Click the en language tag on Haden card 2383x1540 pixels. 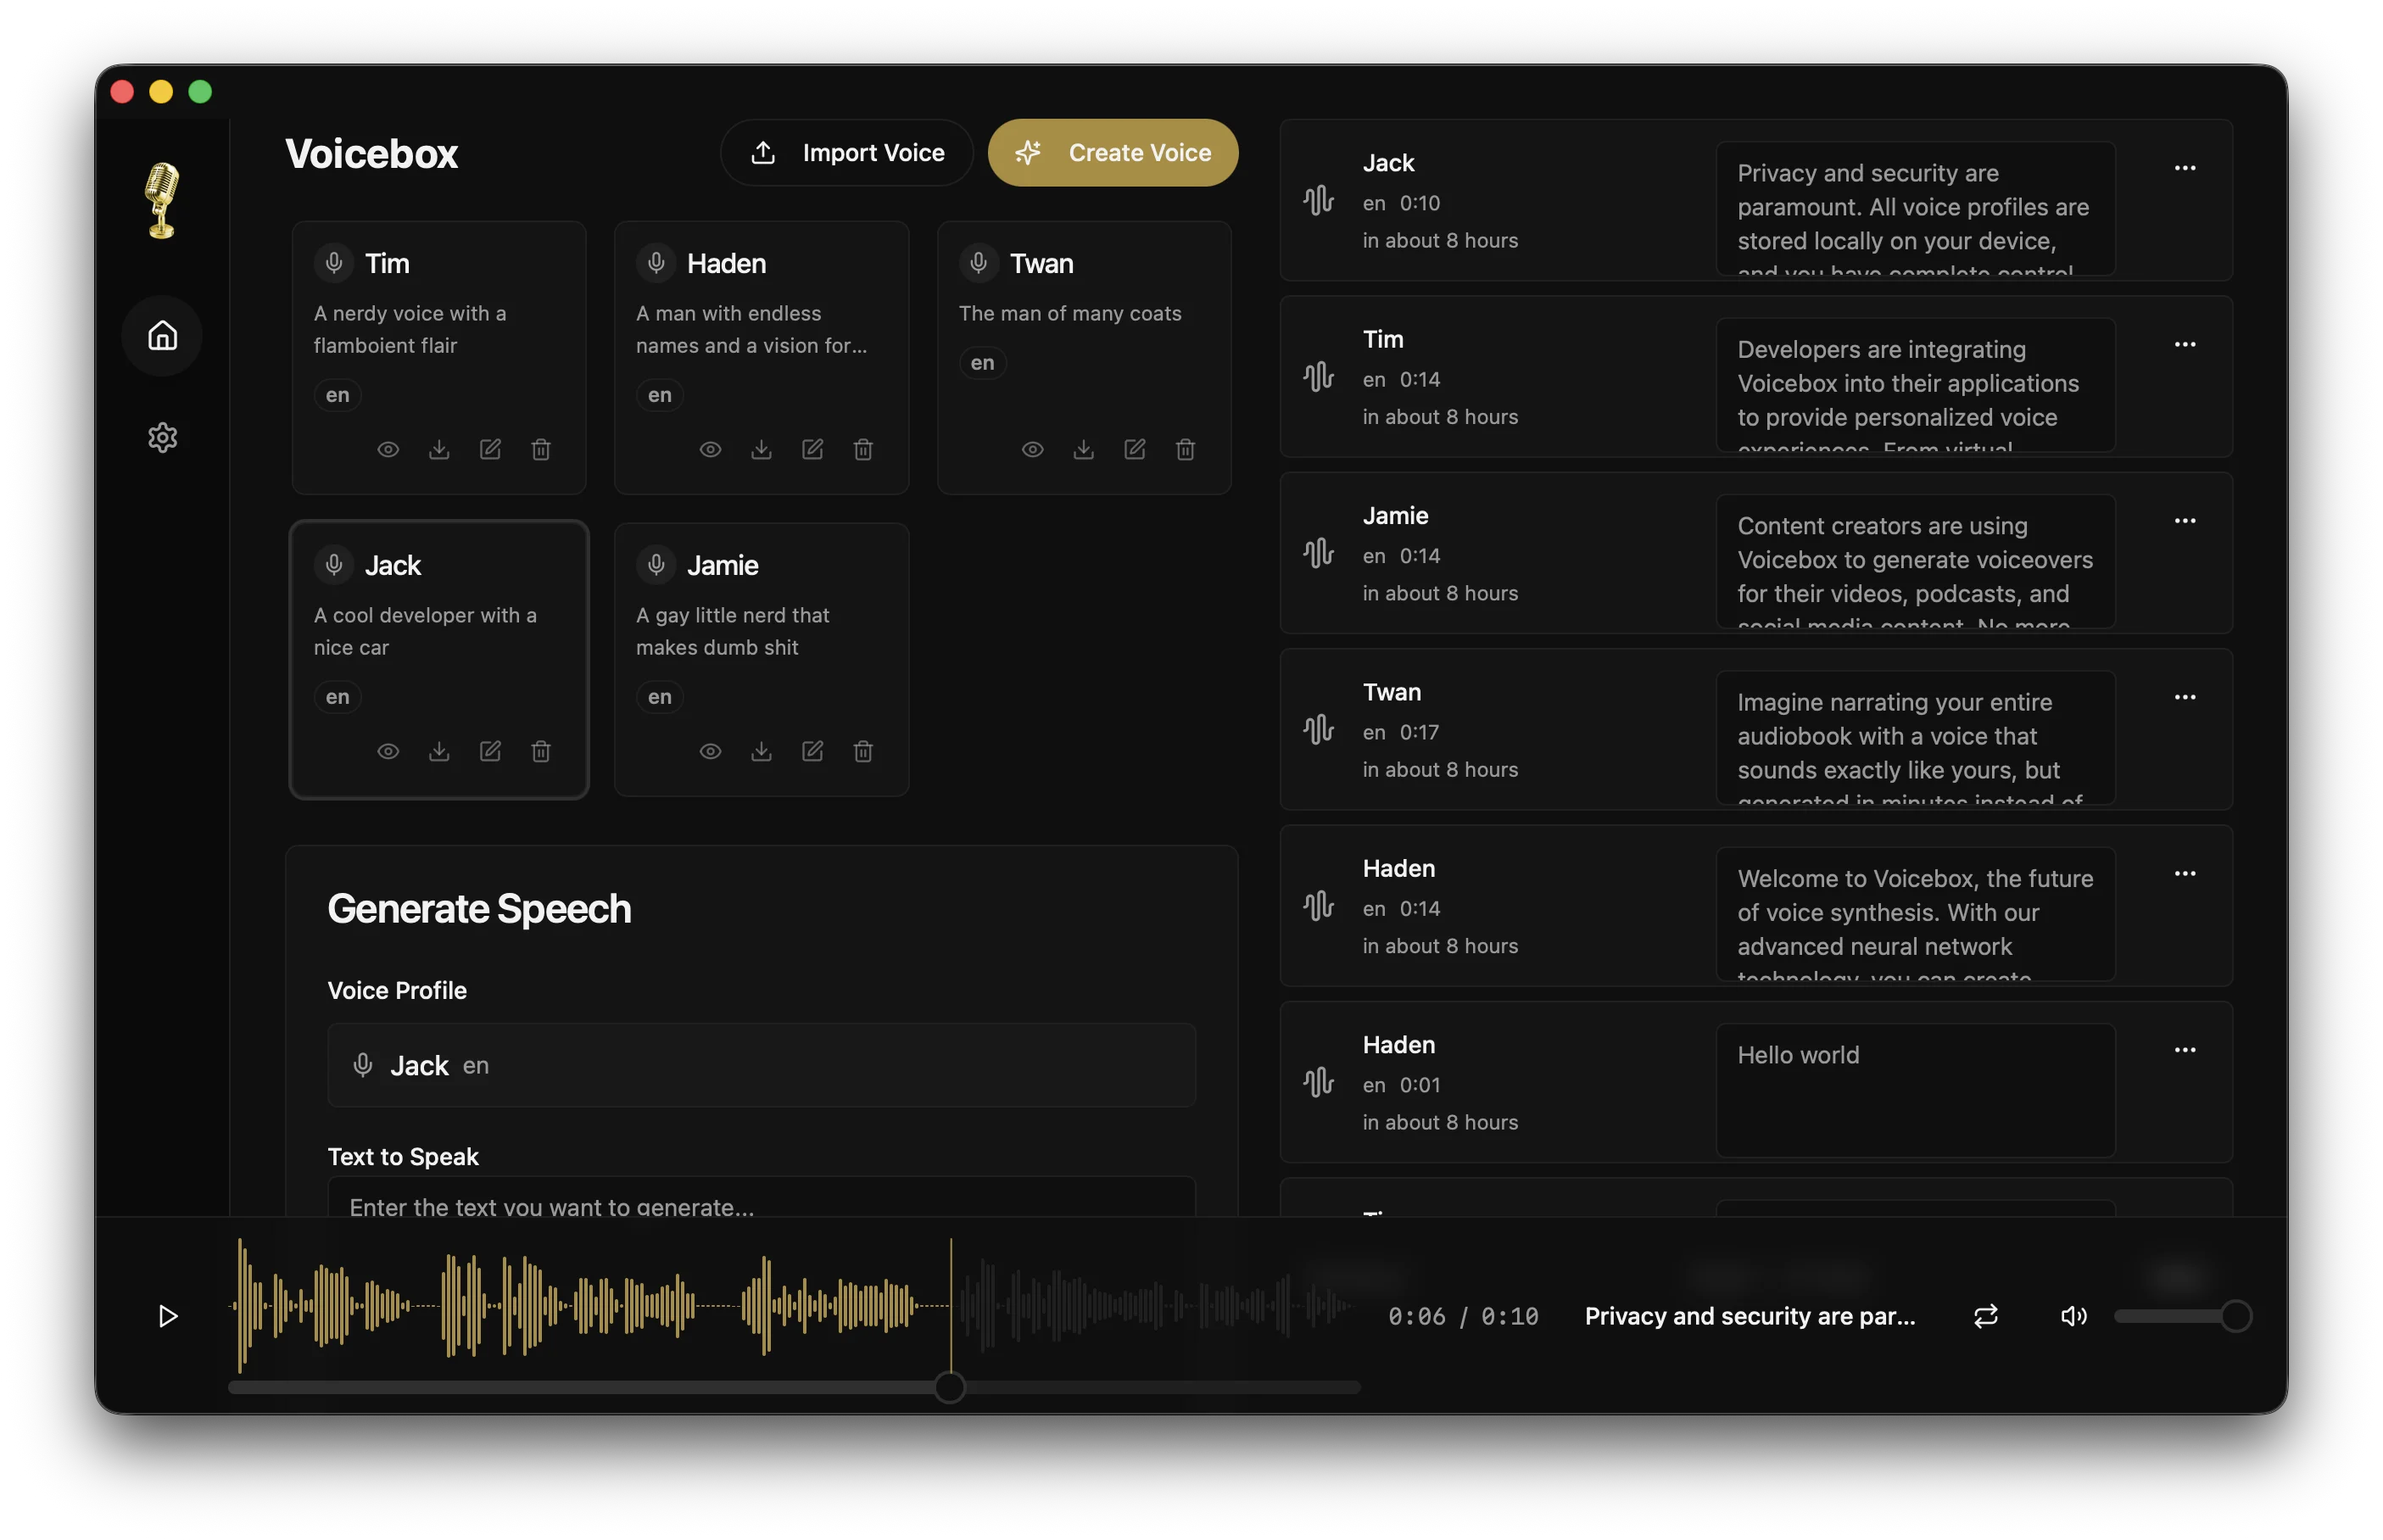(660, 395)
